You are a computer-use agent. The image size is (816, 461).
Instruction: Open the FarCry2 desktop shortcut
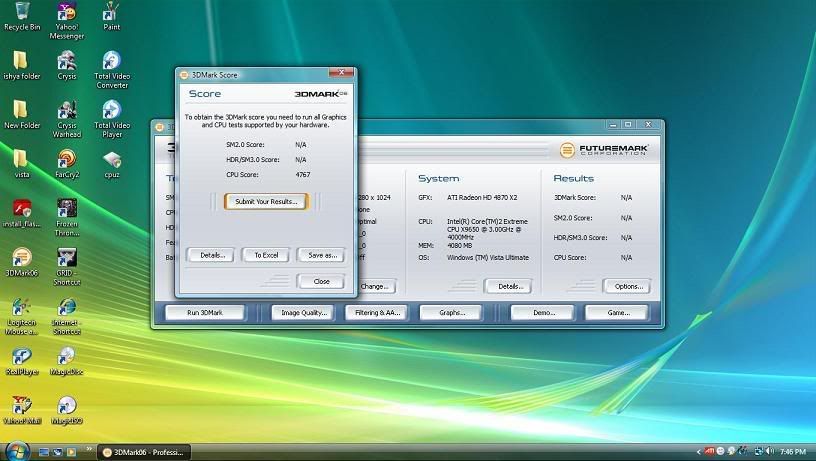(x=66, y=159)
